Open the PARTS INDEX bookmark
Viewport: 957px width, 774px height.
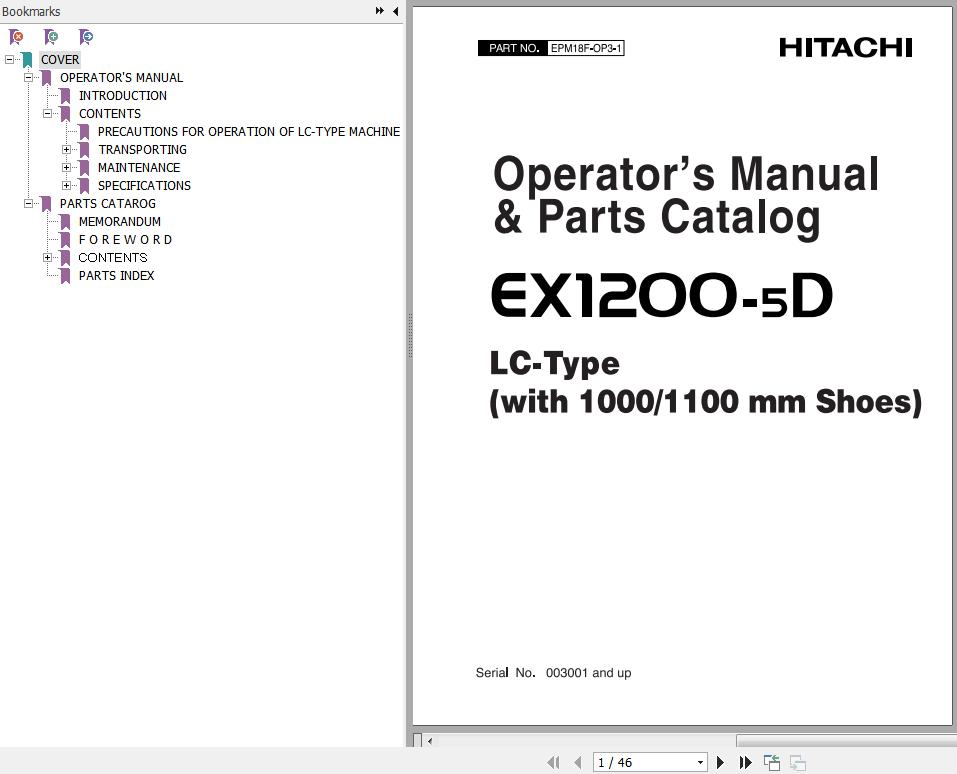[117, 275]
